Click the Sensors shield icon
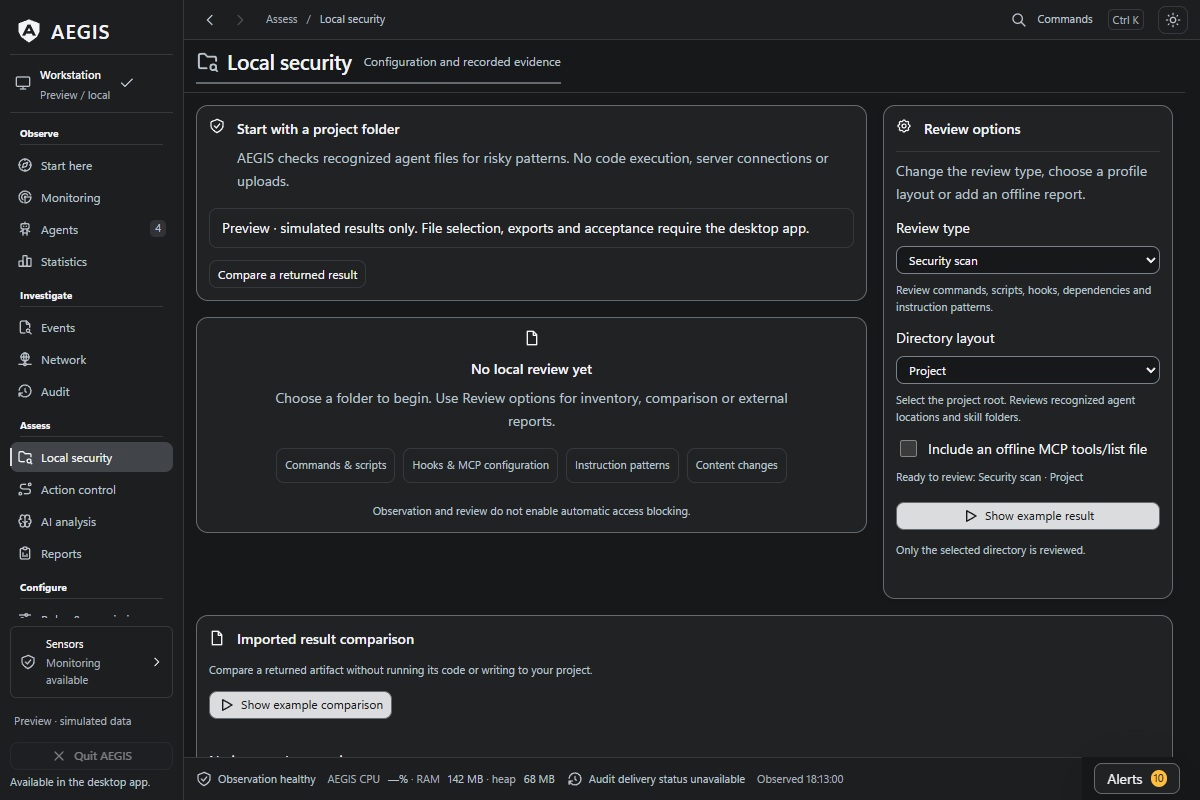The image size is (1200, 800). pyautogui.click(x=28, y=662)
